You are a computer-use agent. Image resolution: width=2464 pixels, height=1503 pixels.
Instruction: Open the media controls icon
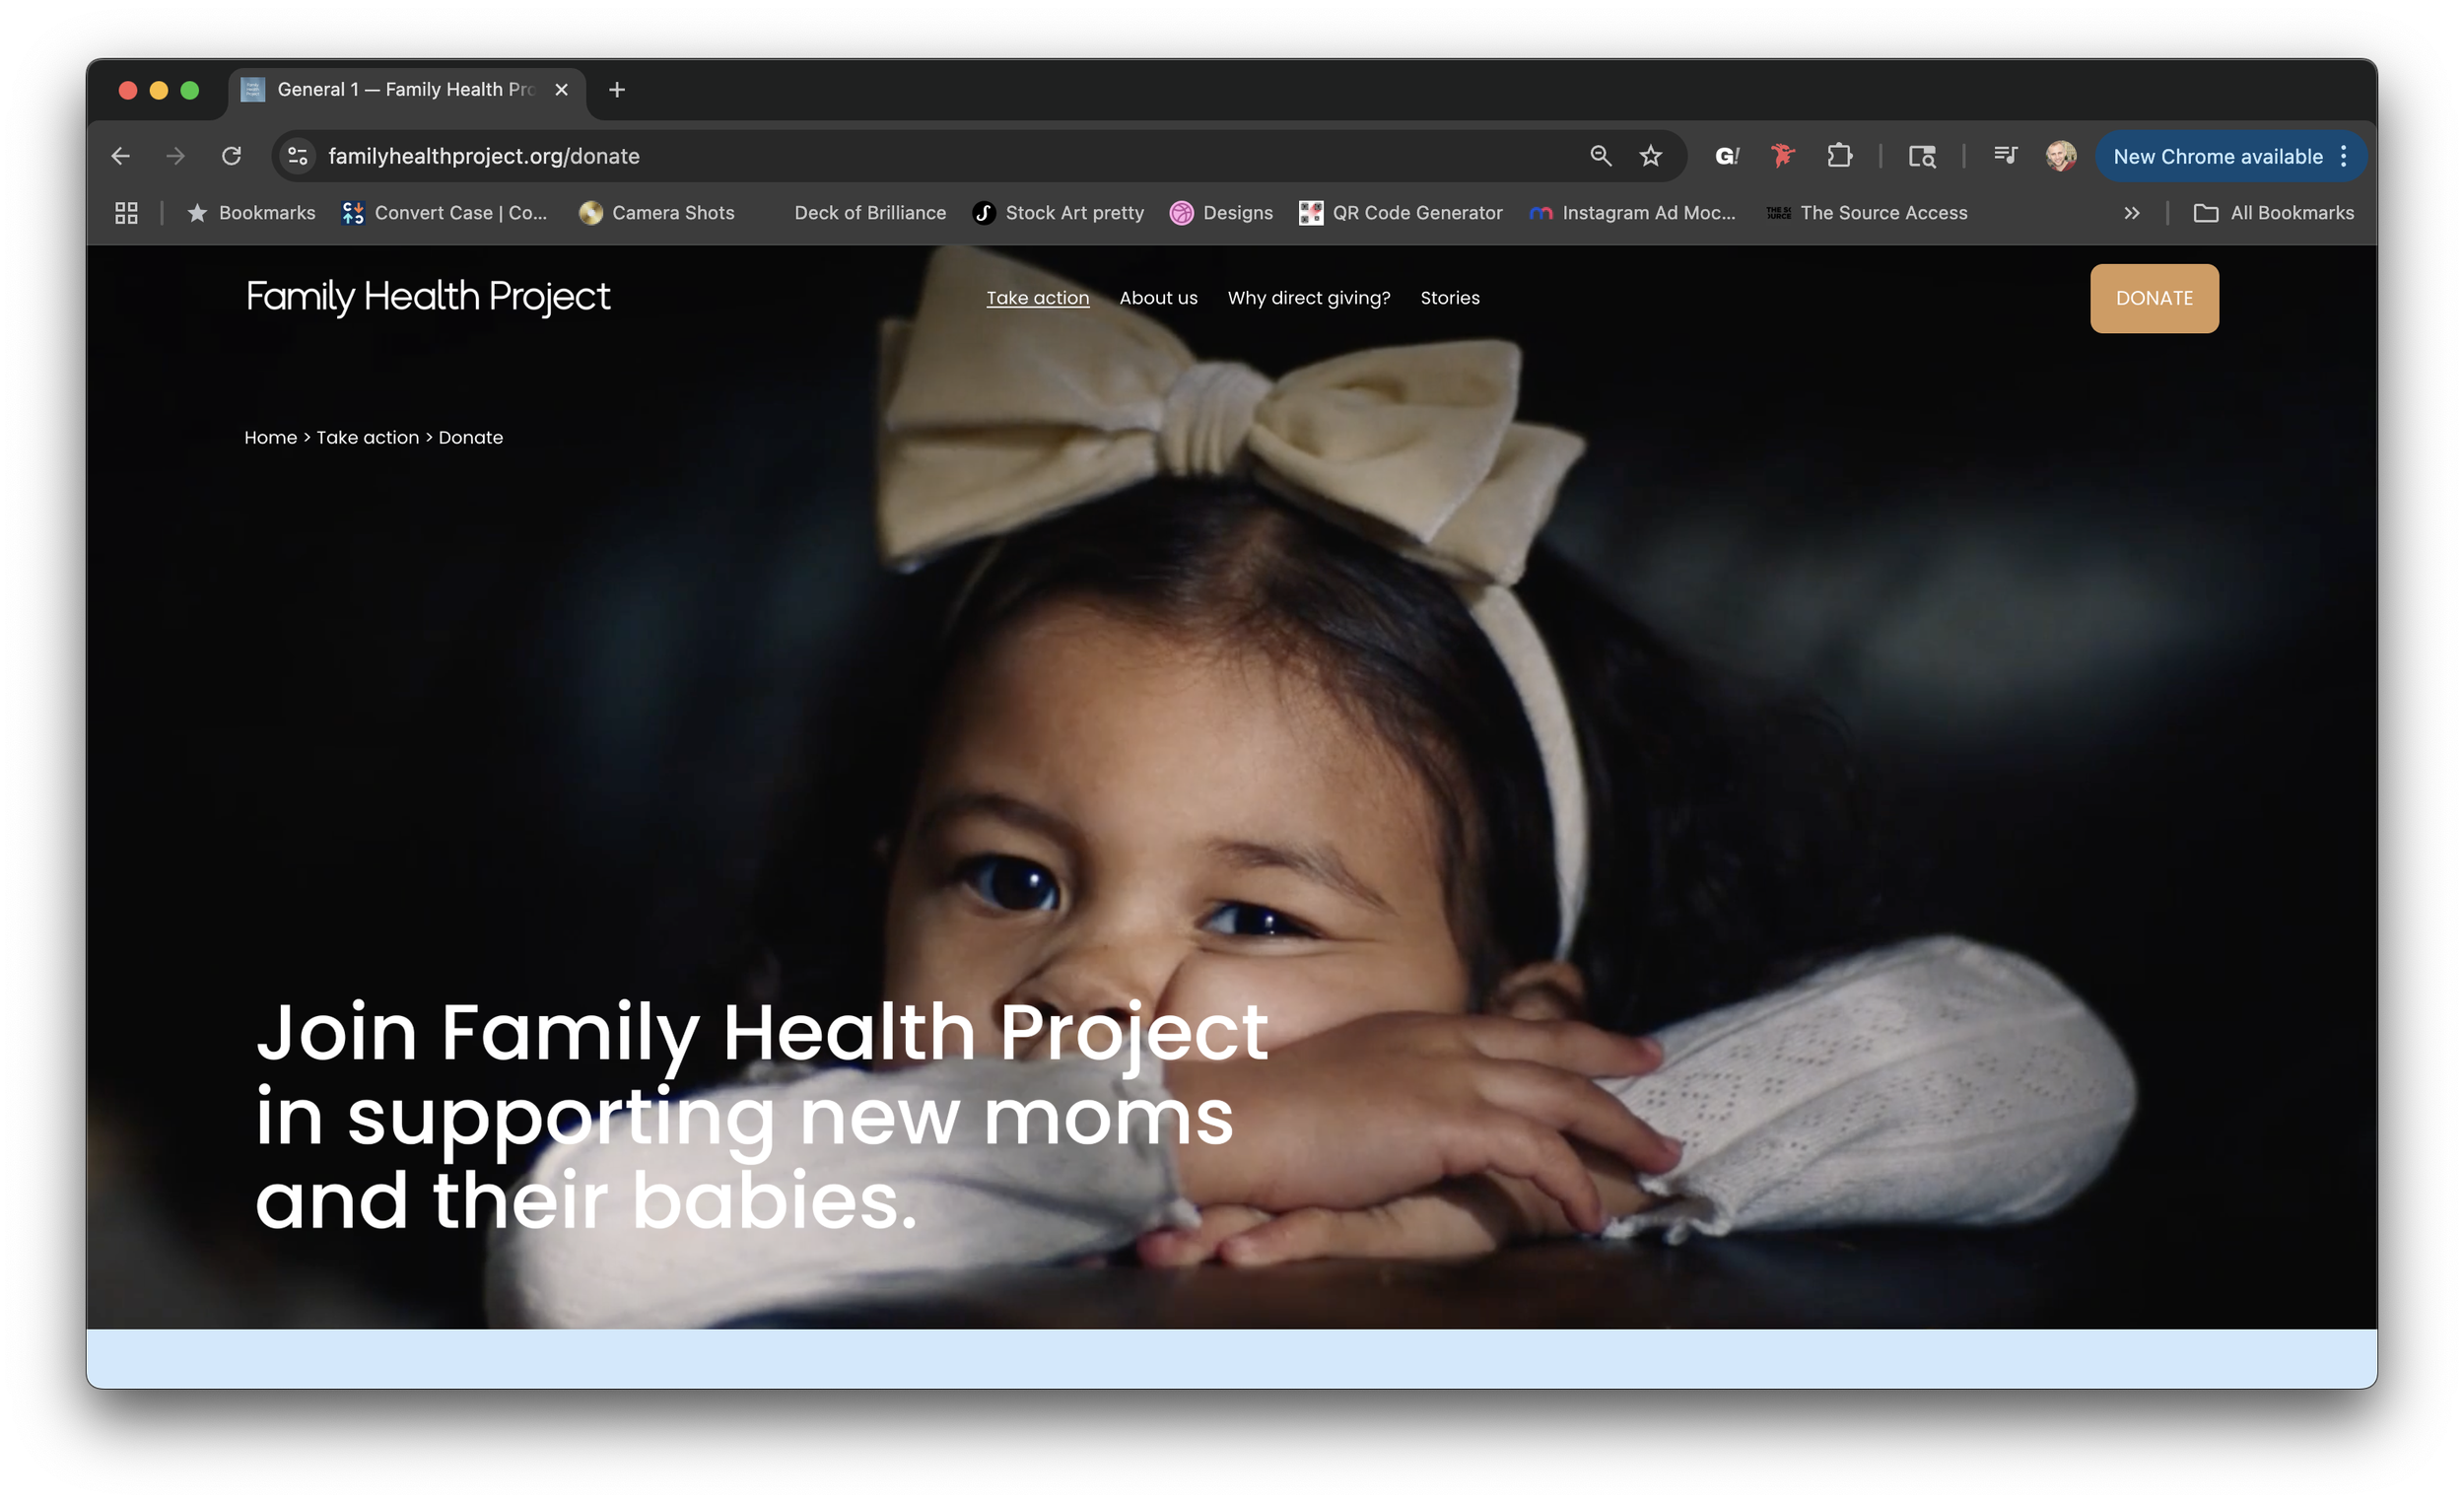click(2004, 156)
